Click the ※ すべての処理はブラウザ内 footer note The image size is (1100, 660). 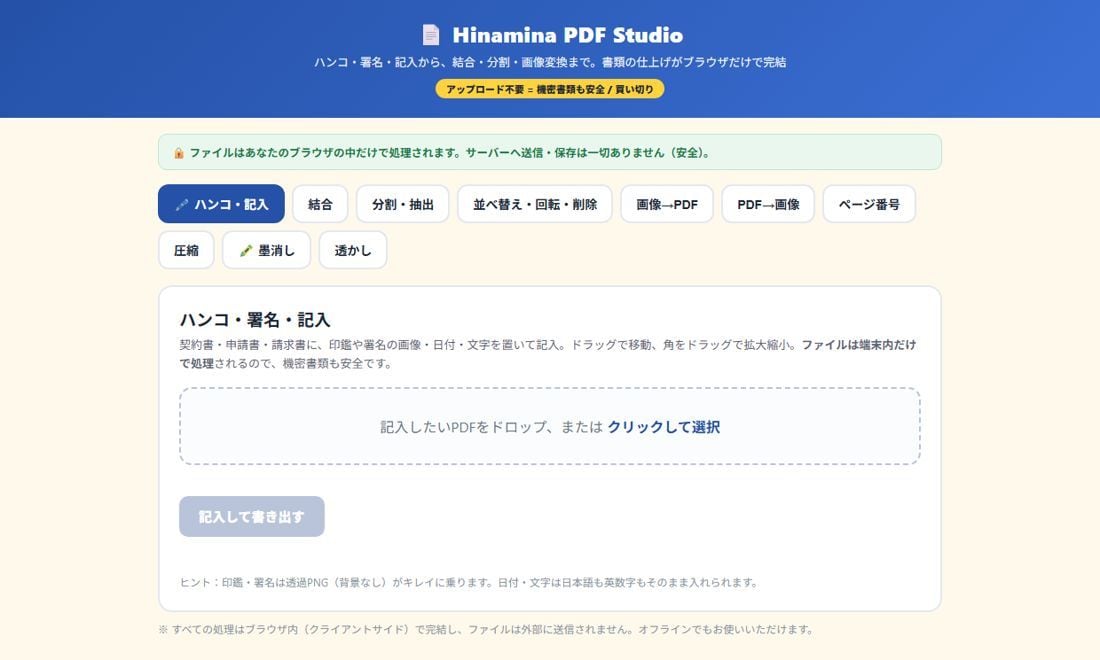point(485,629)
